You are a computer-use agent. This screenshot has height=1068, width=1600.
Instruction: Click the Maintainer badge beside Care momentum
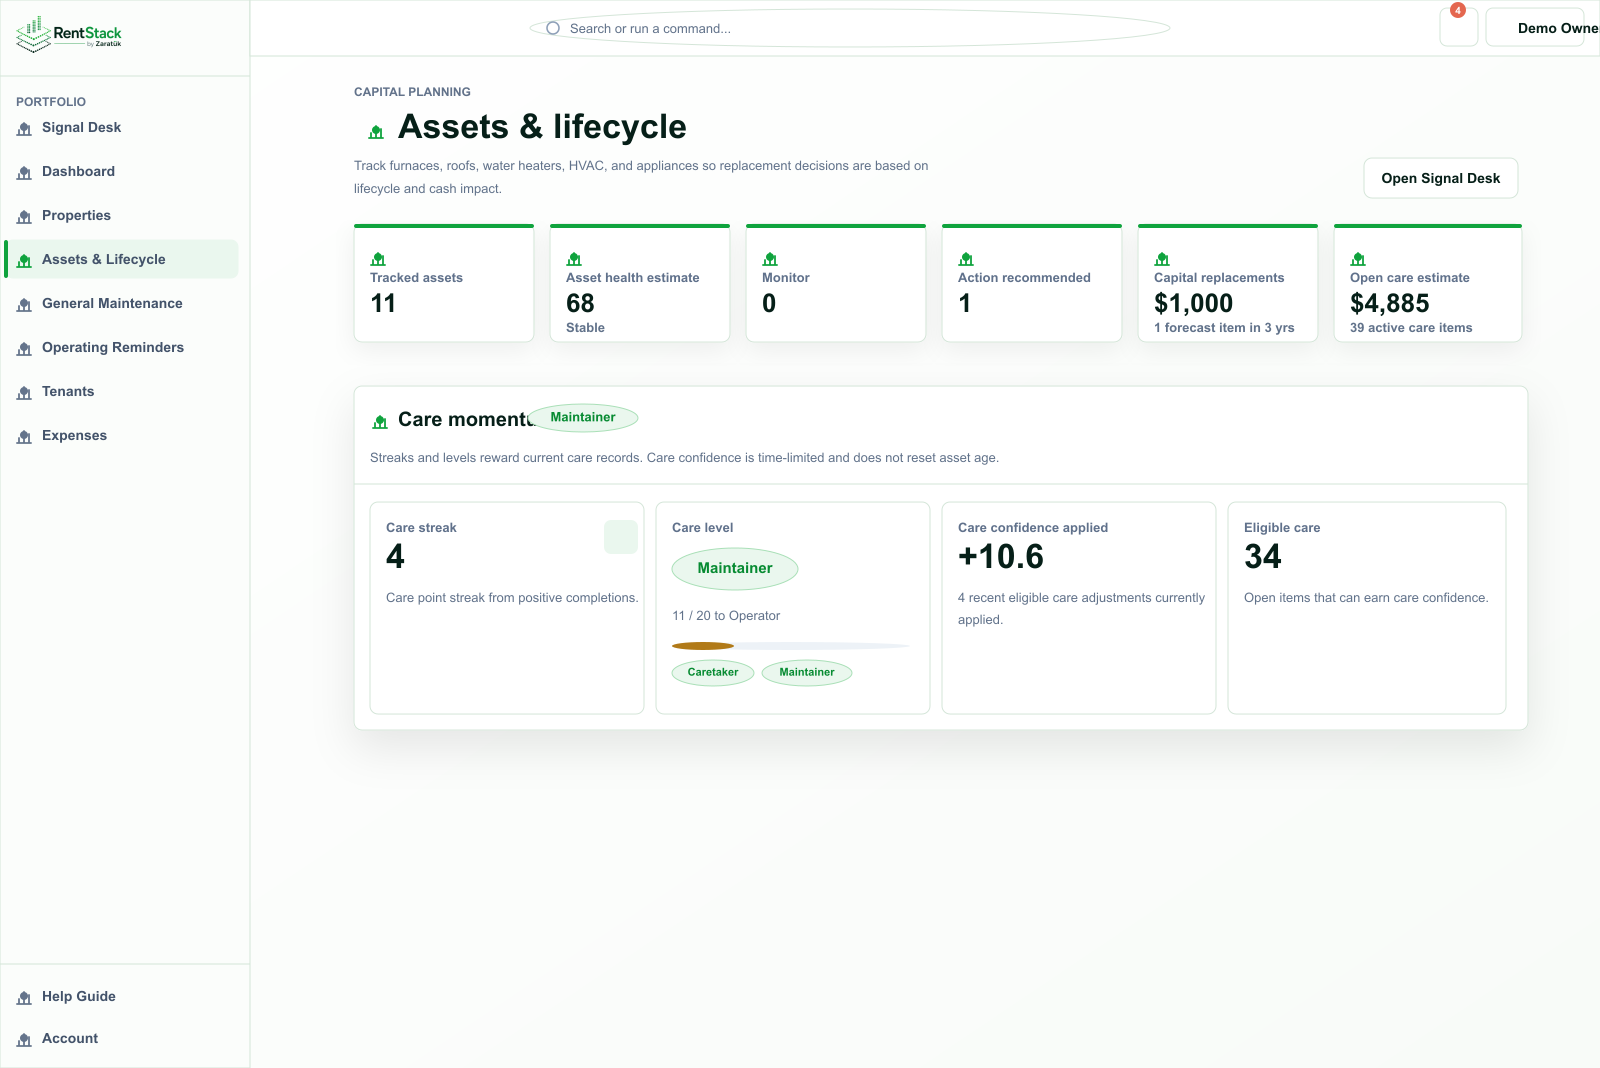[583, 417]
